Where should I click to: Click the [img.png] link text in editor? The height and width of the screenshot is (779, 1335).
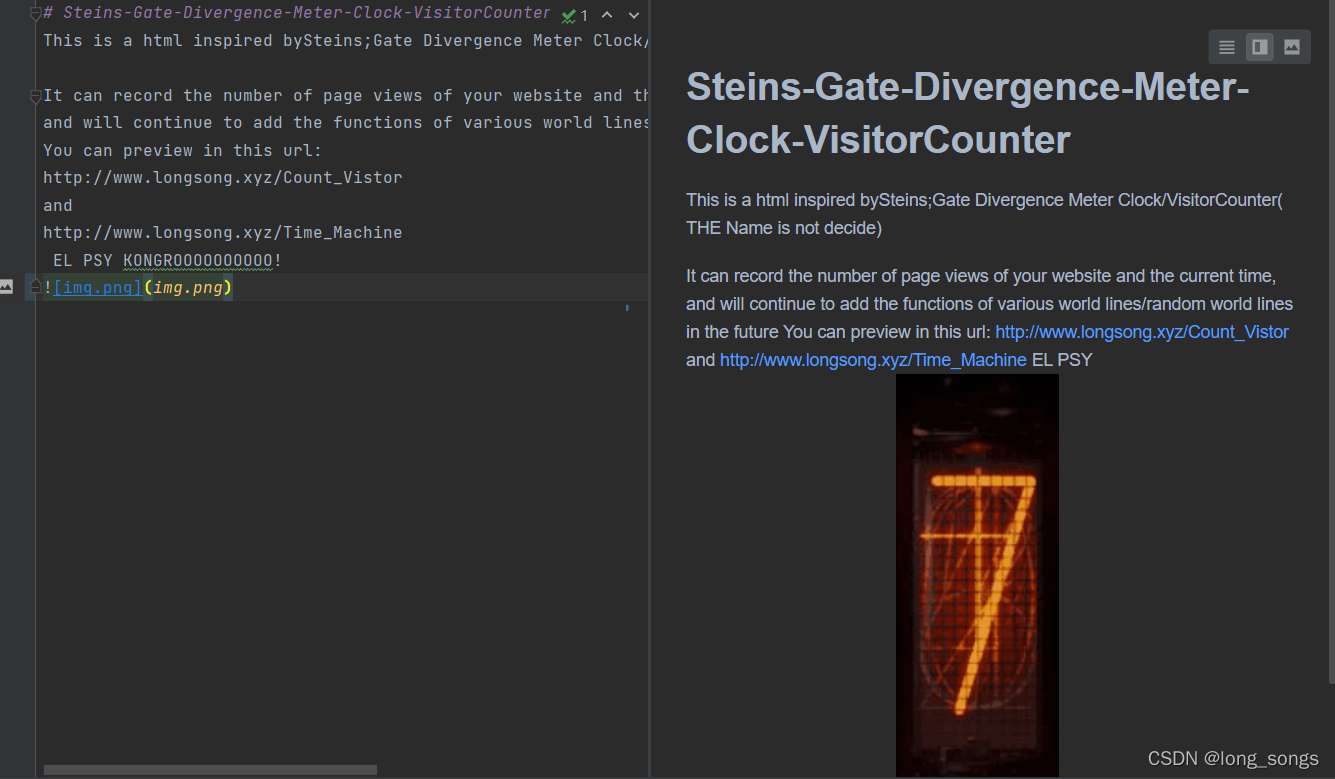(98, 288)
